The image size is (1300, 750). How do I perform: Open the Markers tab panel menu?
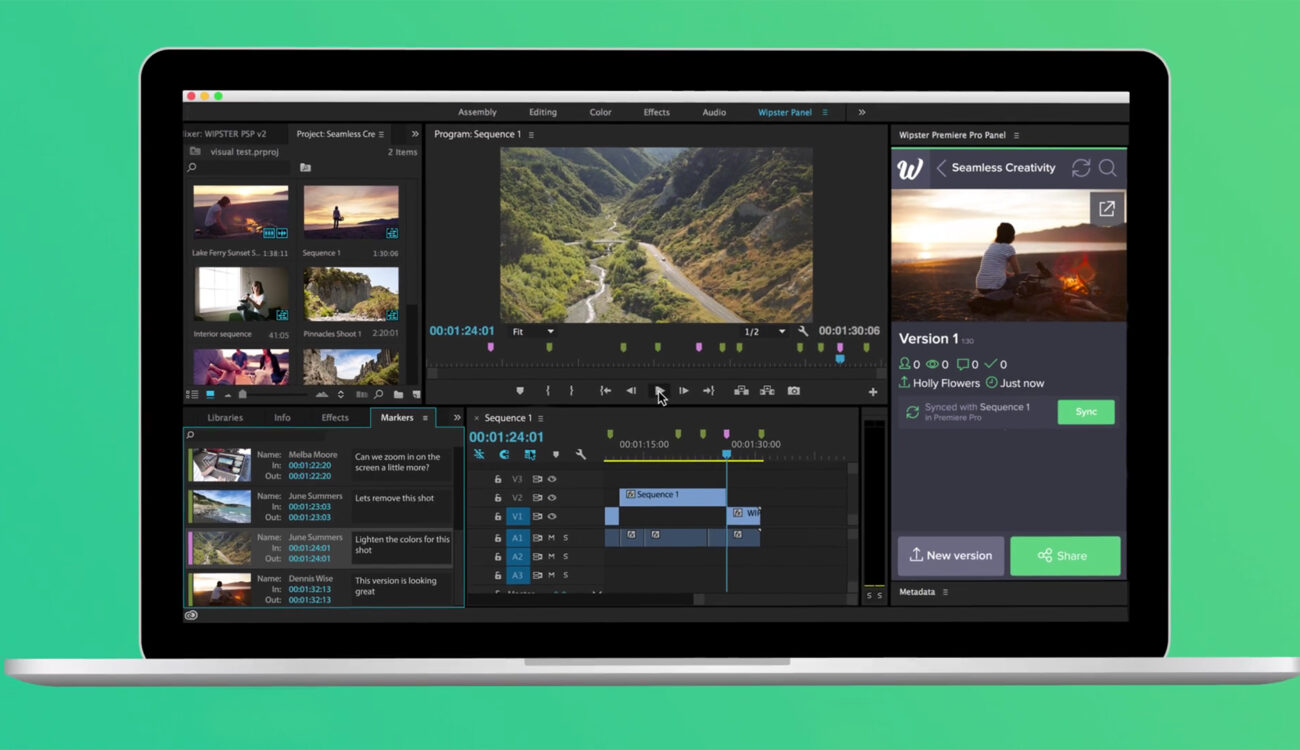click(x=425, y=418)
